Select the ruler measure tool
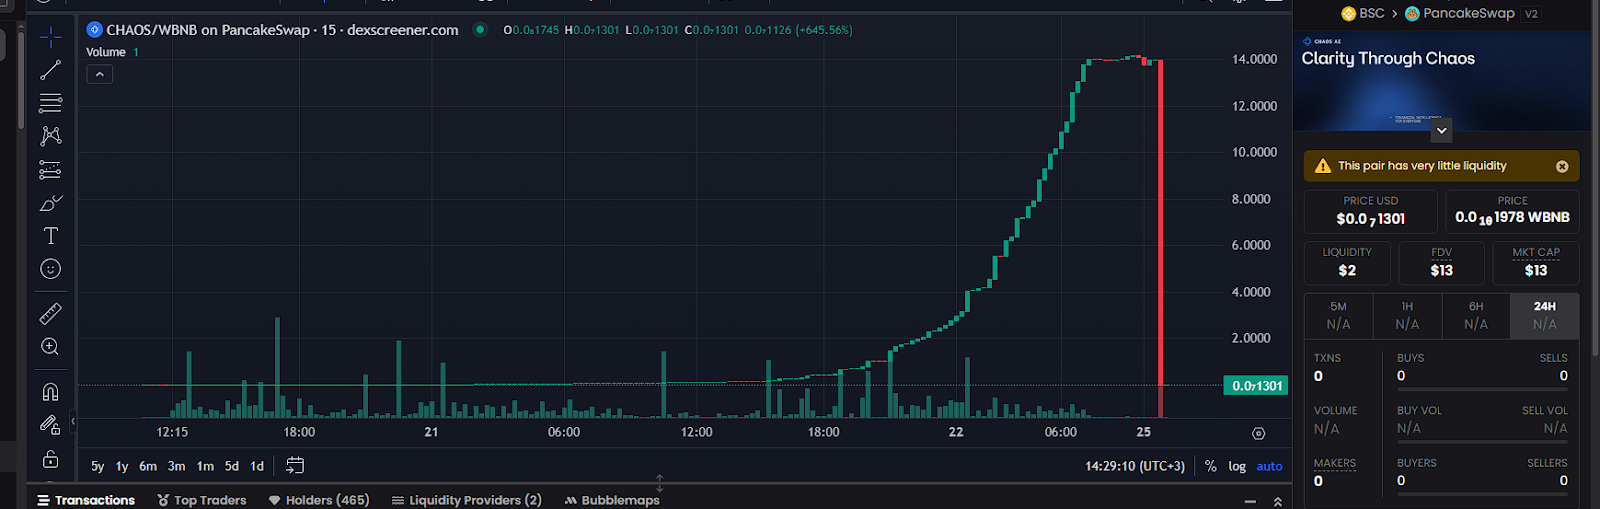The width and height of the screenshot is (1600, 509). 51,314
